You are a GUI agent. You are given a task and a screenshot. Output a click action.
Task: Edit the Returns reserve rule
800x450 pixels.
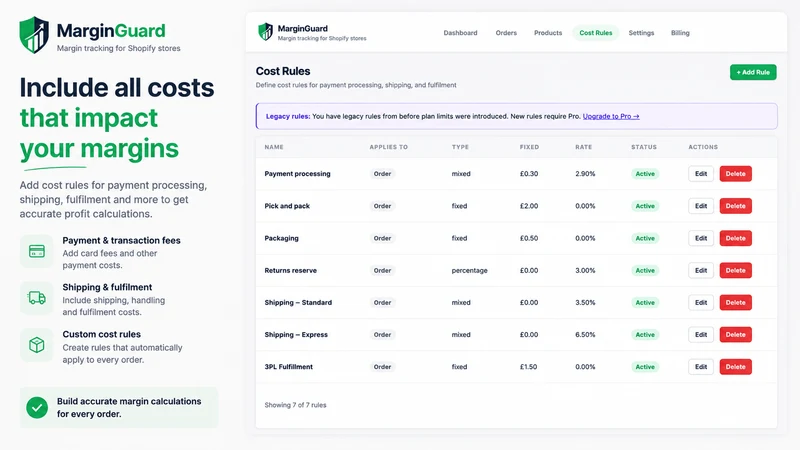[x=701, y=270]
